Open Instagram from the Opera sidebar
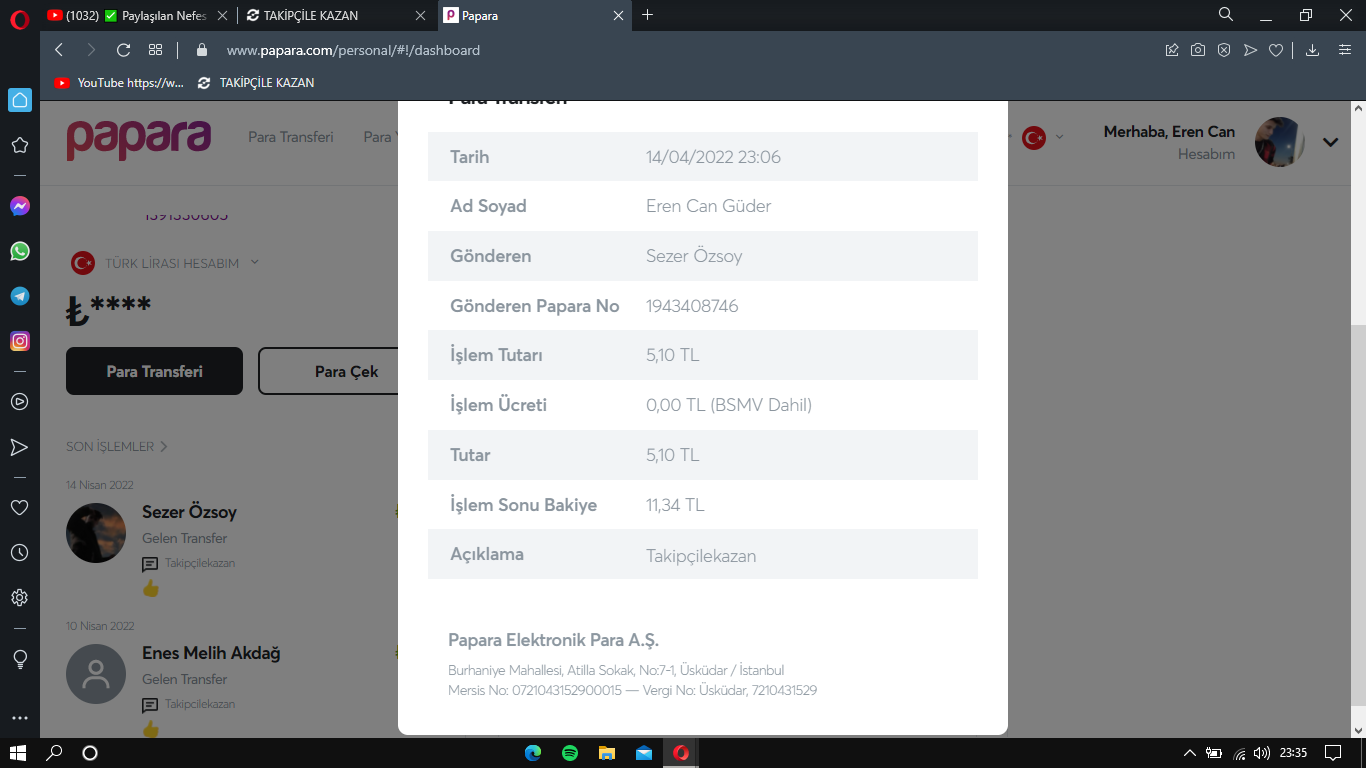The height and width of the screenshot is (768, 1366). (20, 341)
